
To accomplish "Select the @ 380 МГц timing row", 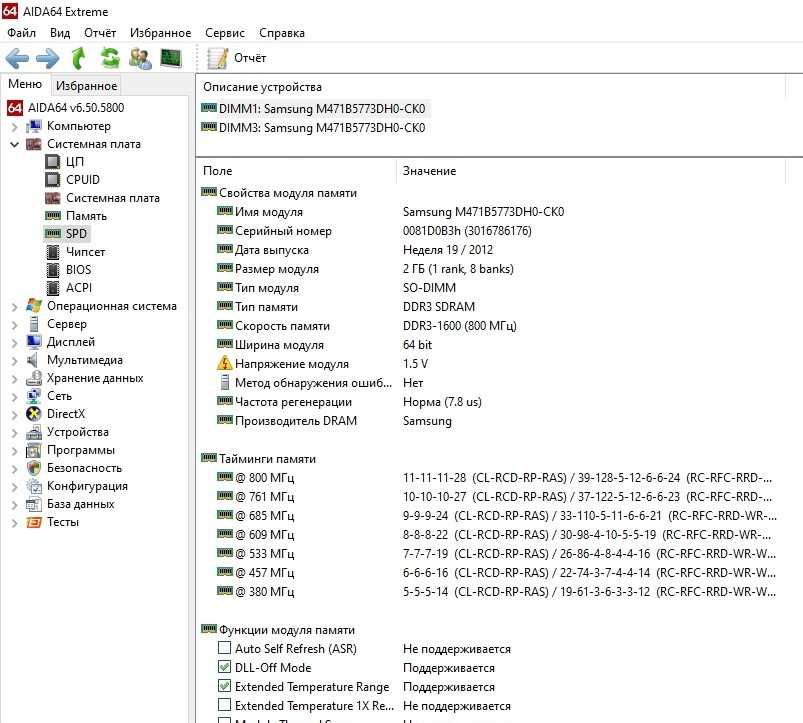I will (x=492, y=592).
